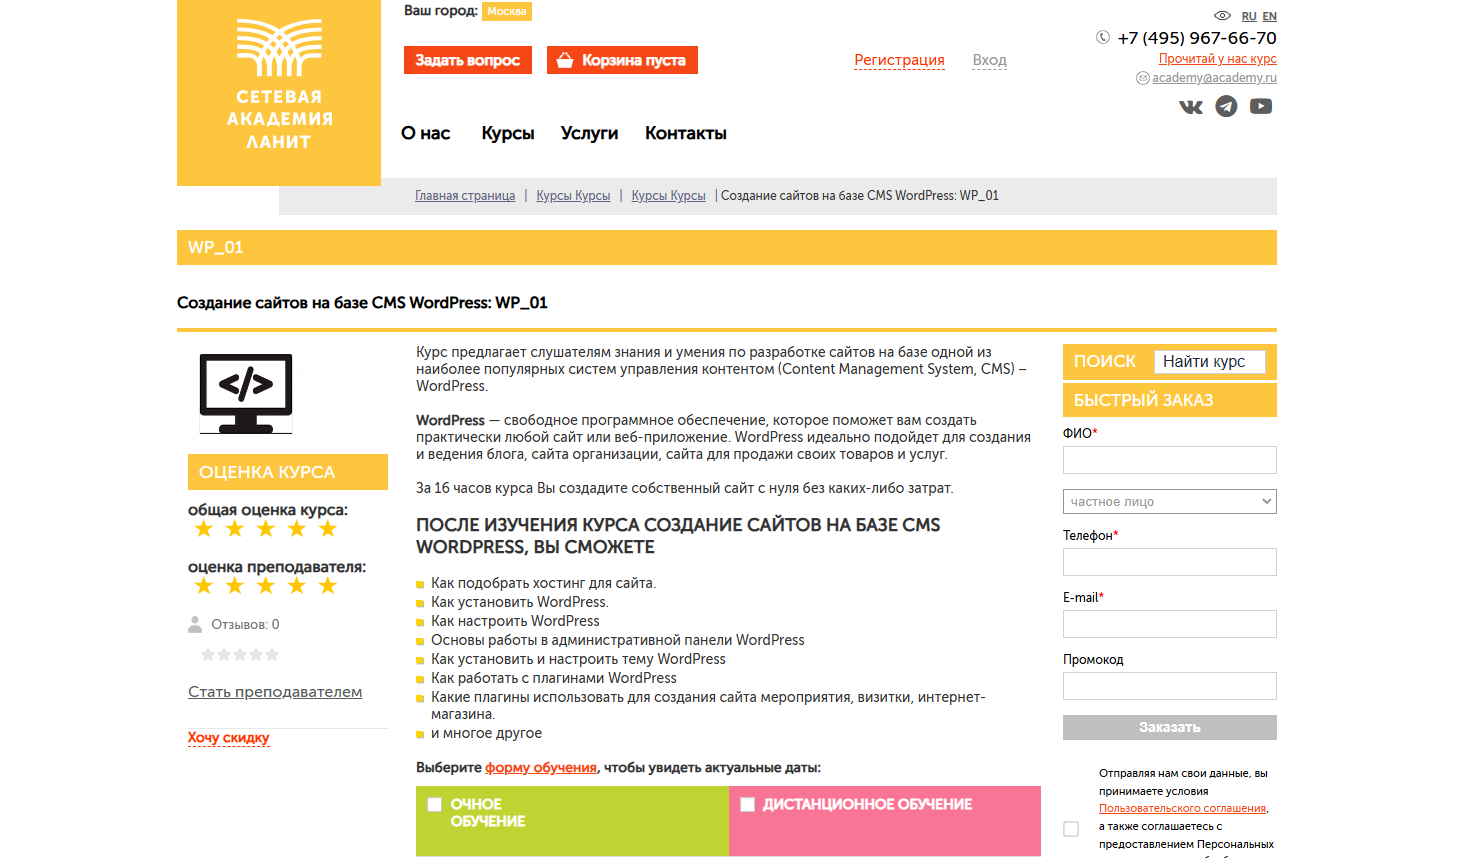Open the Telegram channel icon

pyautogui.click(x=1226, y=106)
